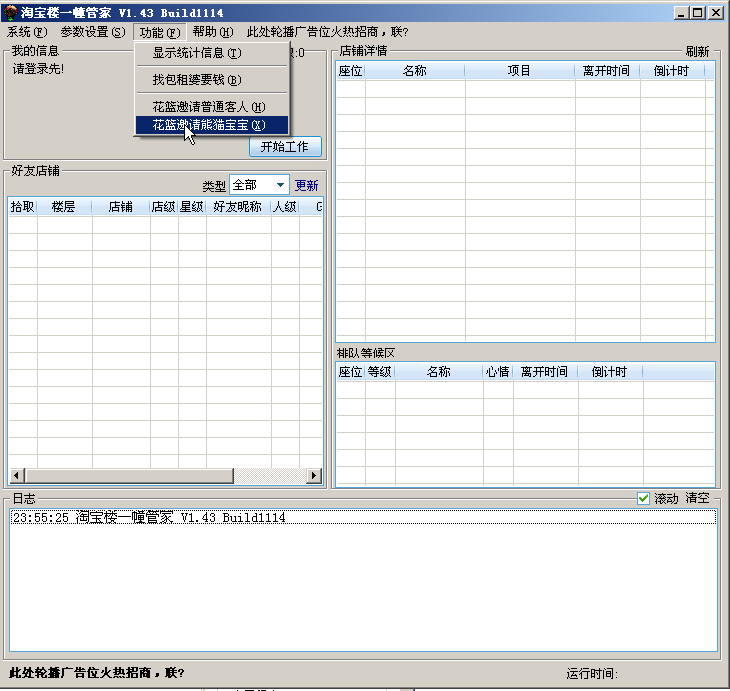Sort friend shops by 楼层 column

pyautogui.click(x=64, y=207)
